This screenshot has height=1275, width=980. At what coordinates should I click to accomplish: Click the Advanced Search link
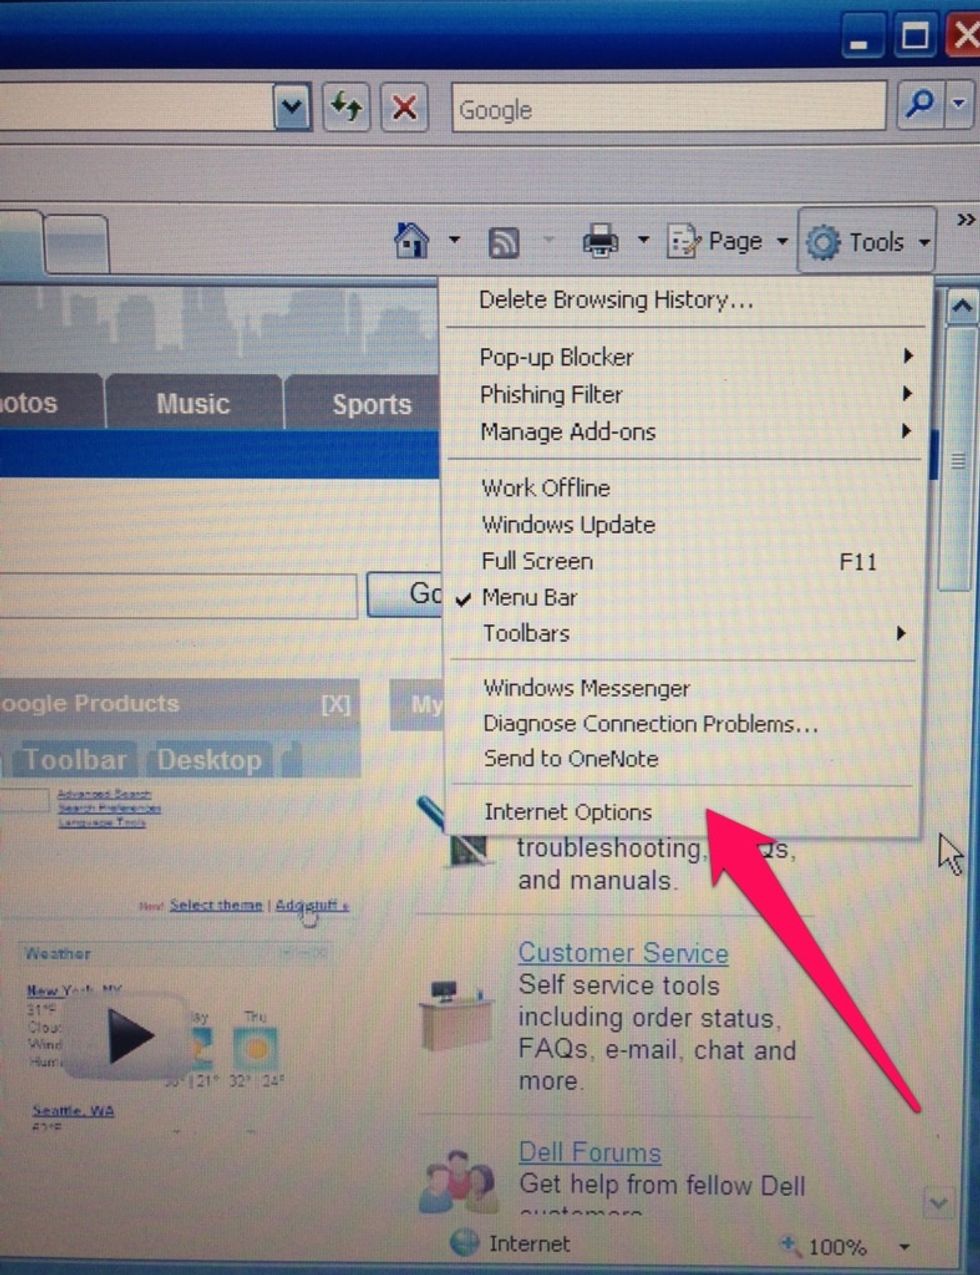(104, 794)
